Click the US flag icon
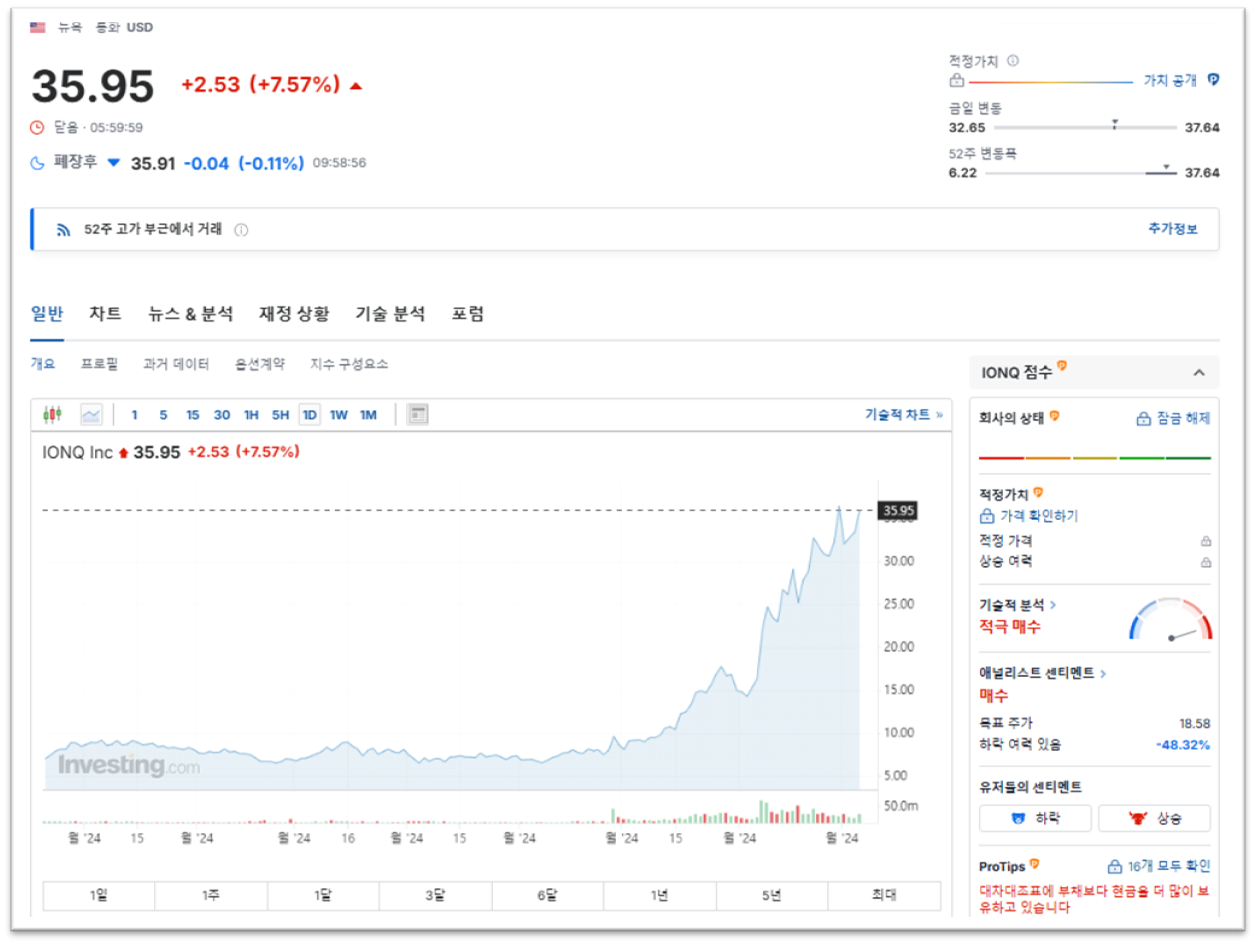 coord(38,27)
